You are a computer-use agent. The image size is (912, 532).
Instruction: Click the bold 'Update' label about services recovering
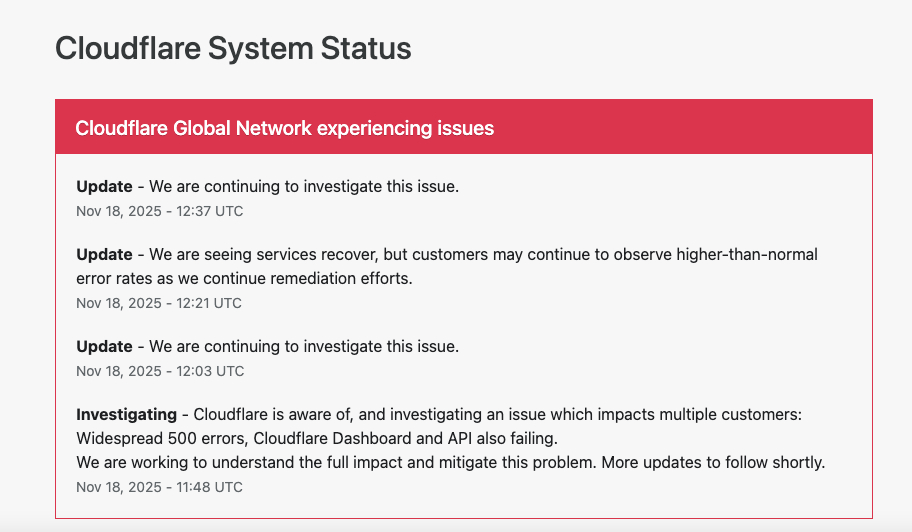pos(104,255)
